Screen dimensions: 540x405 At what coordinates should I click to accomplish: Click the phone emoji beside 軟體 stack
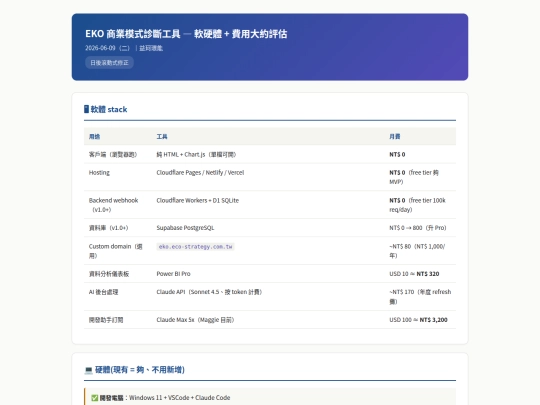[86, 109]
